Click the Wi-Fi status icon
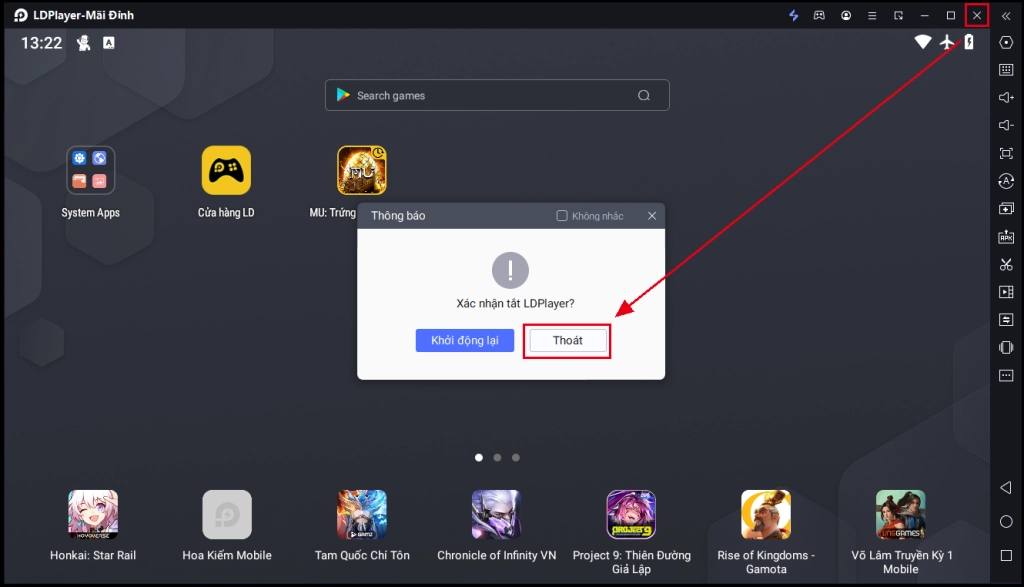1024x587 pixels. 923,42
